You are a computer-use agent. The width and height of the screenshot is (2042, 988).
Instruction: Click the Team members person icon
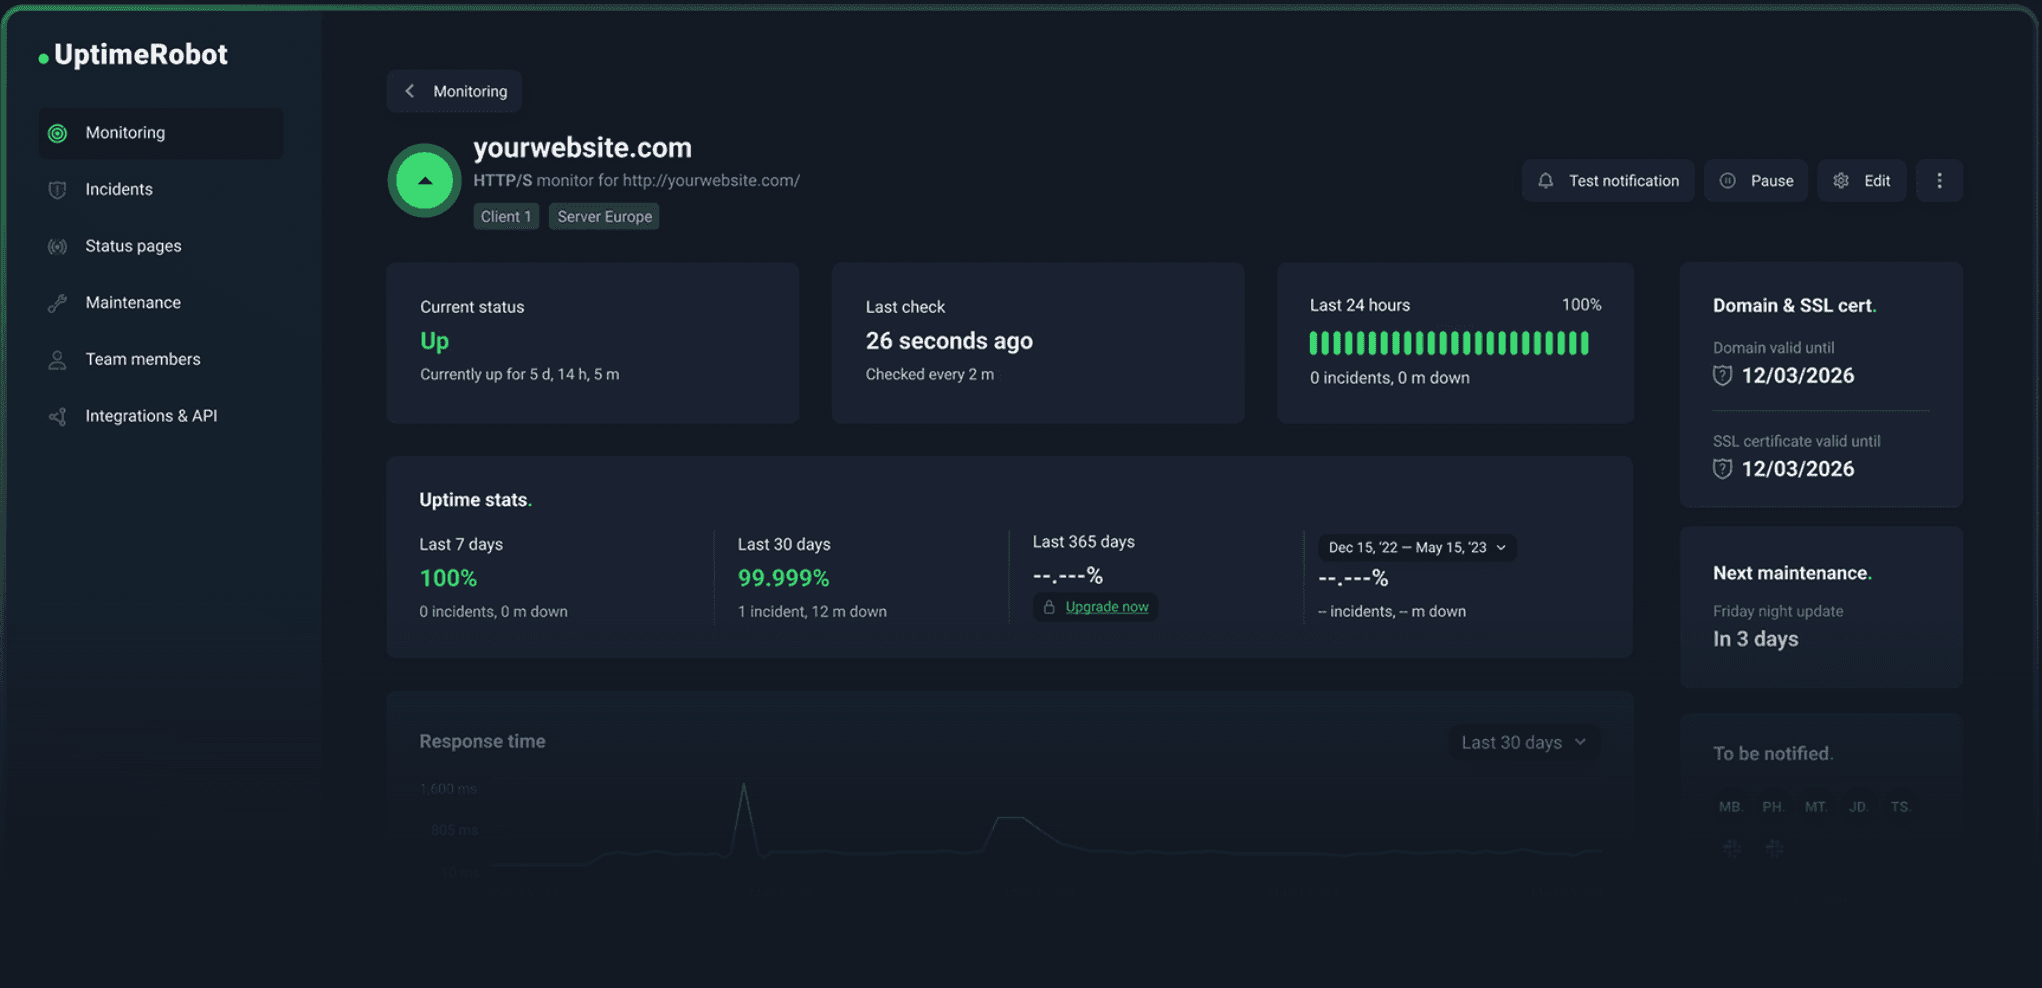[58, 360]
